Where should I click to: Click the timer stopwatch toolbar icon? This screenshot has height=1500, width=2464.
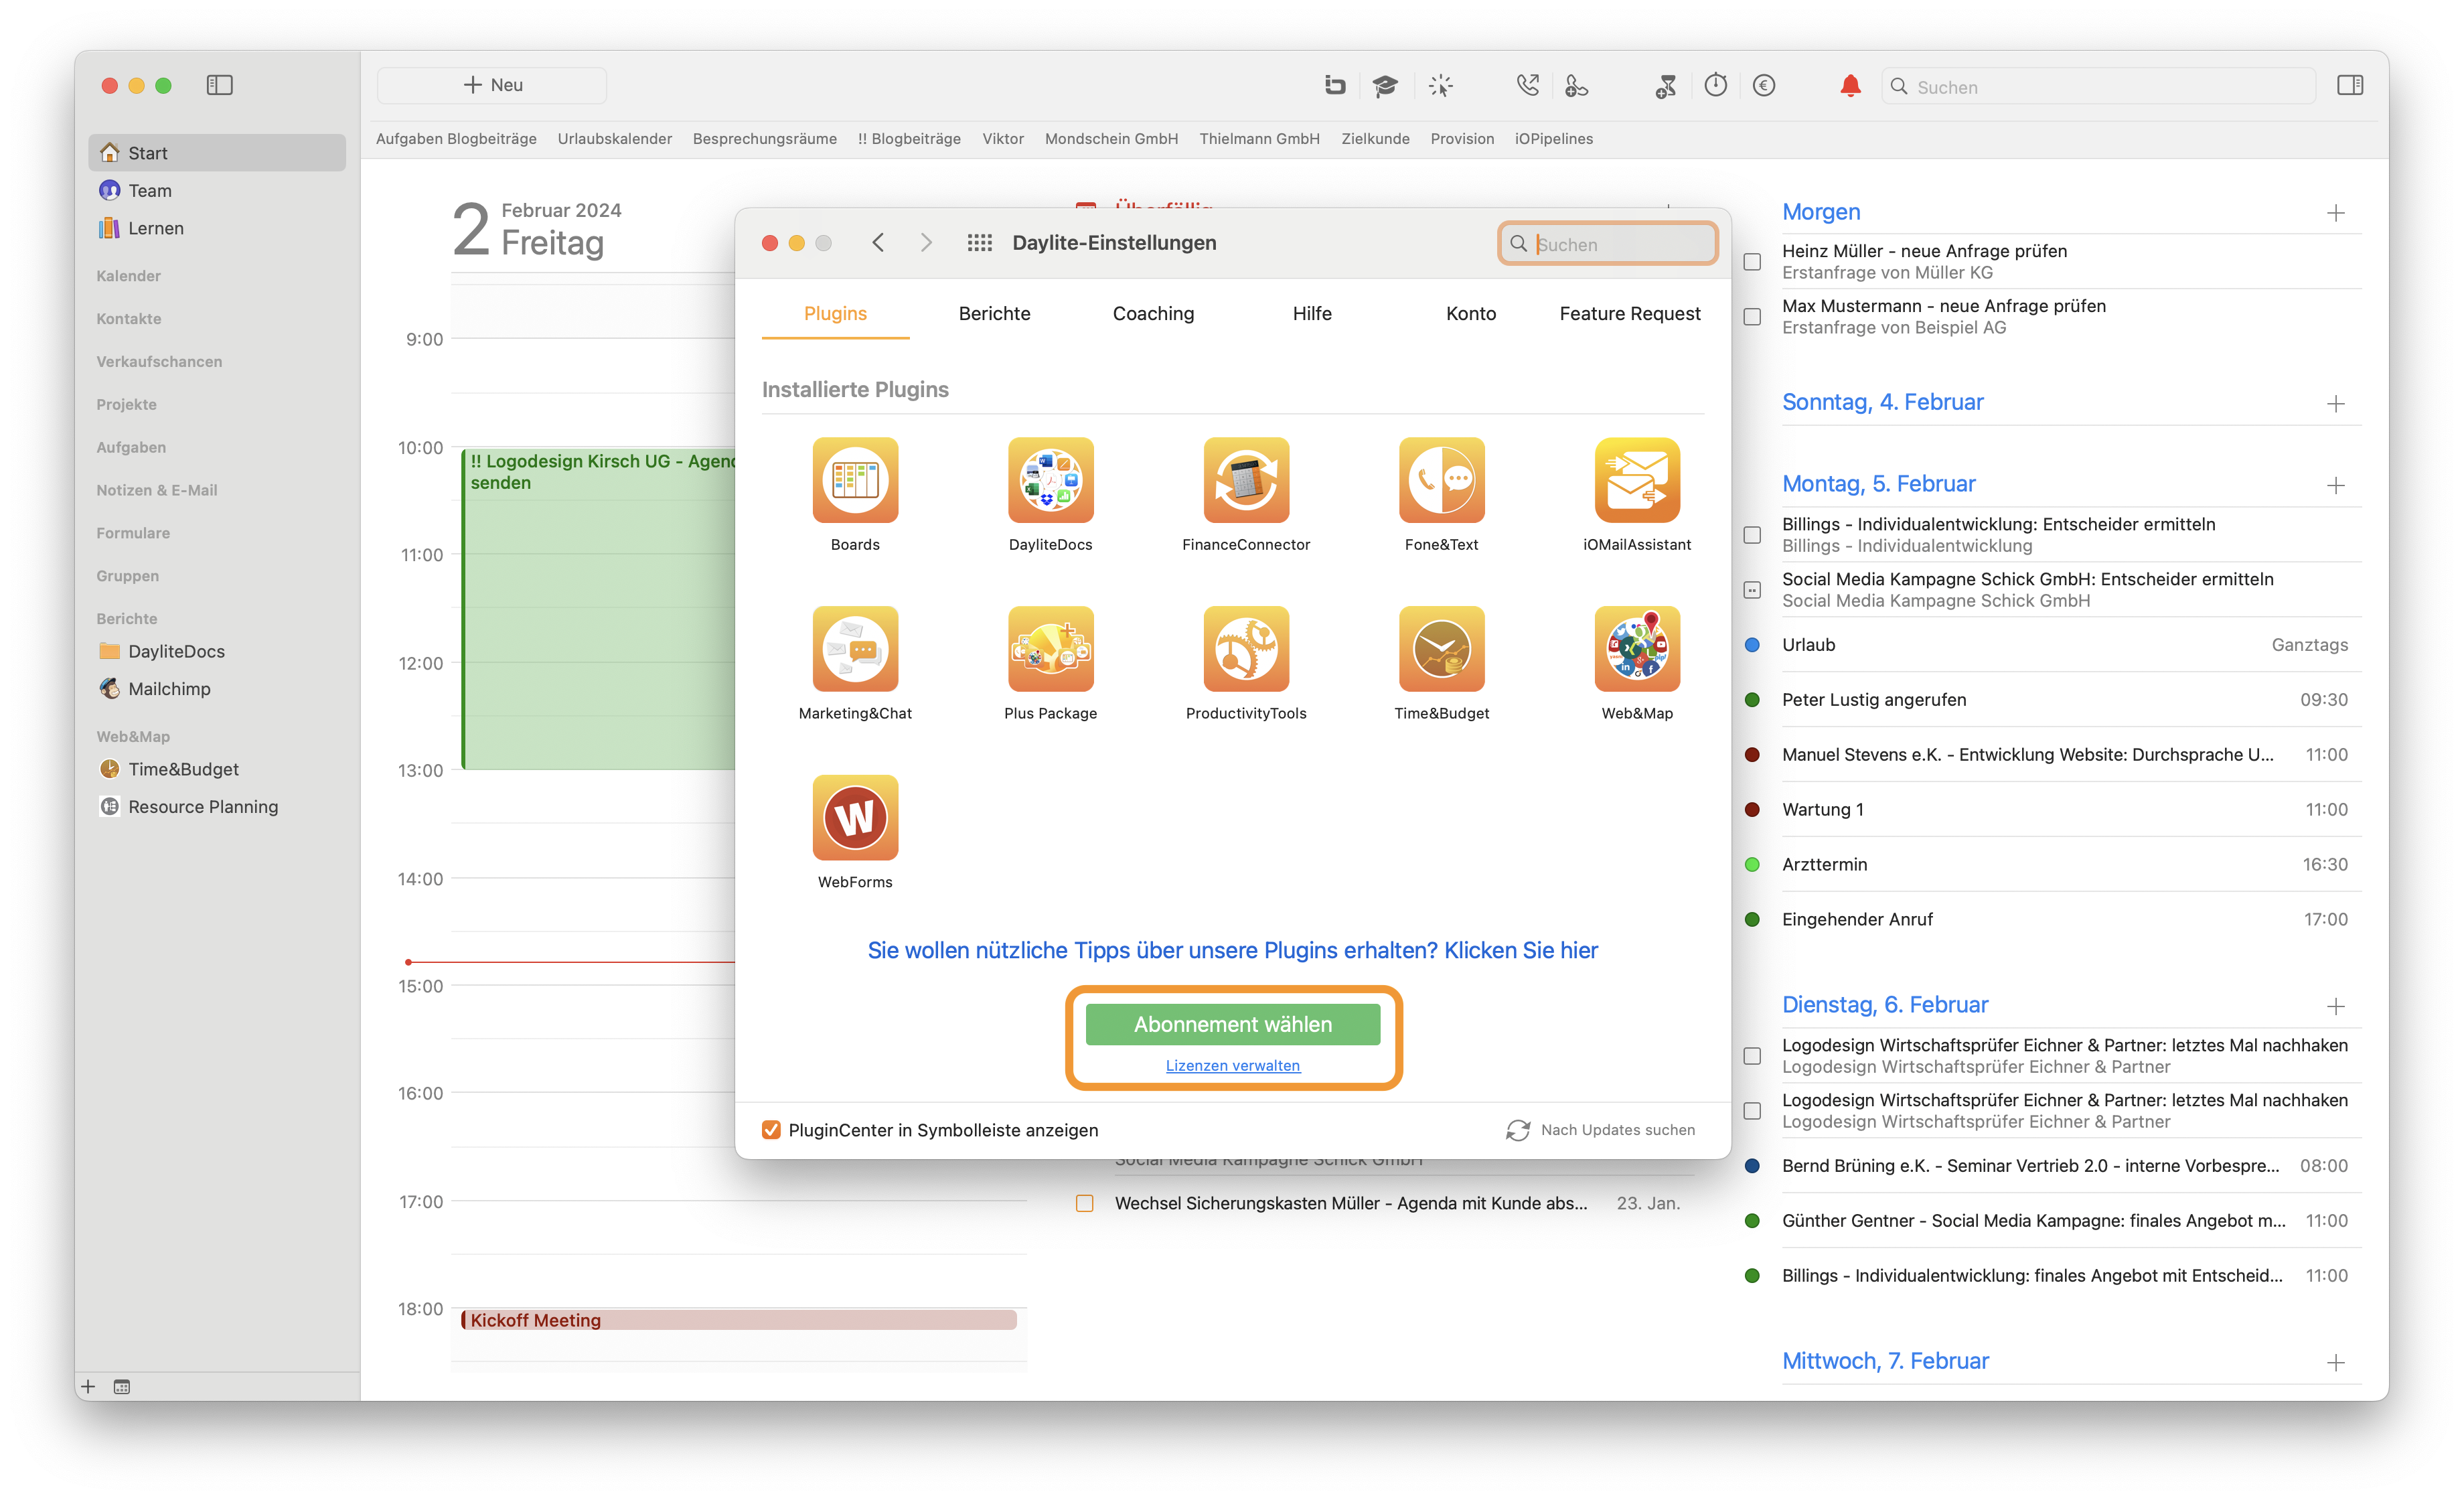pyautogui.click(x=1716, y=86)
